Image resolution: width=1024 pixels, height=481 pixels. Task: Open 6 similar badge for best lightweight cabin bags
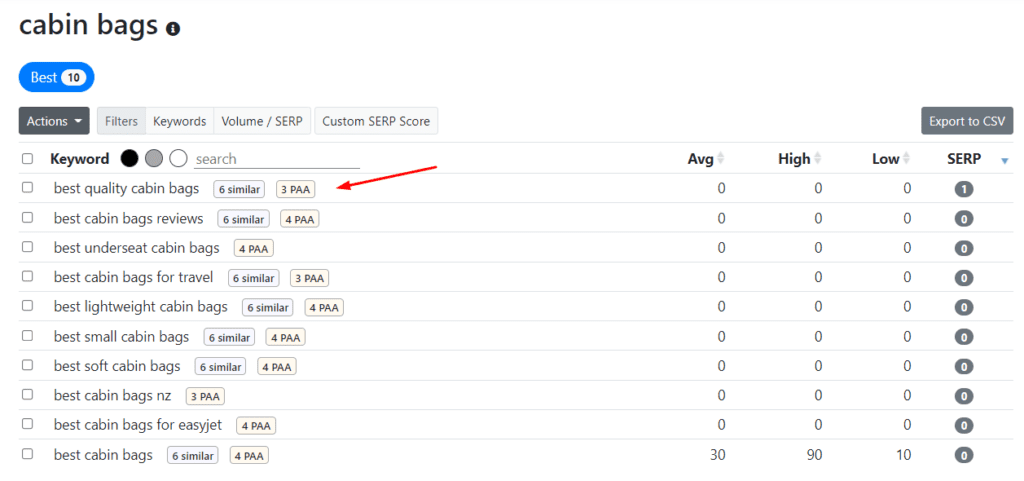pyautogui.click(x=268, y=308)
